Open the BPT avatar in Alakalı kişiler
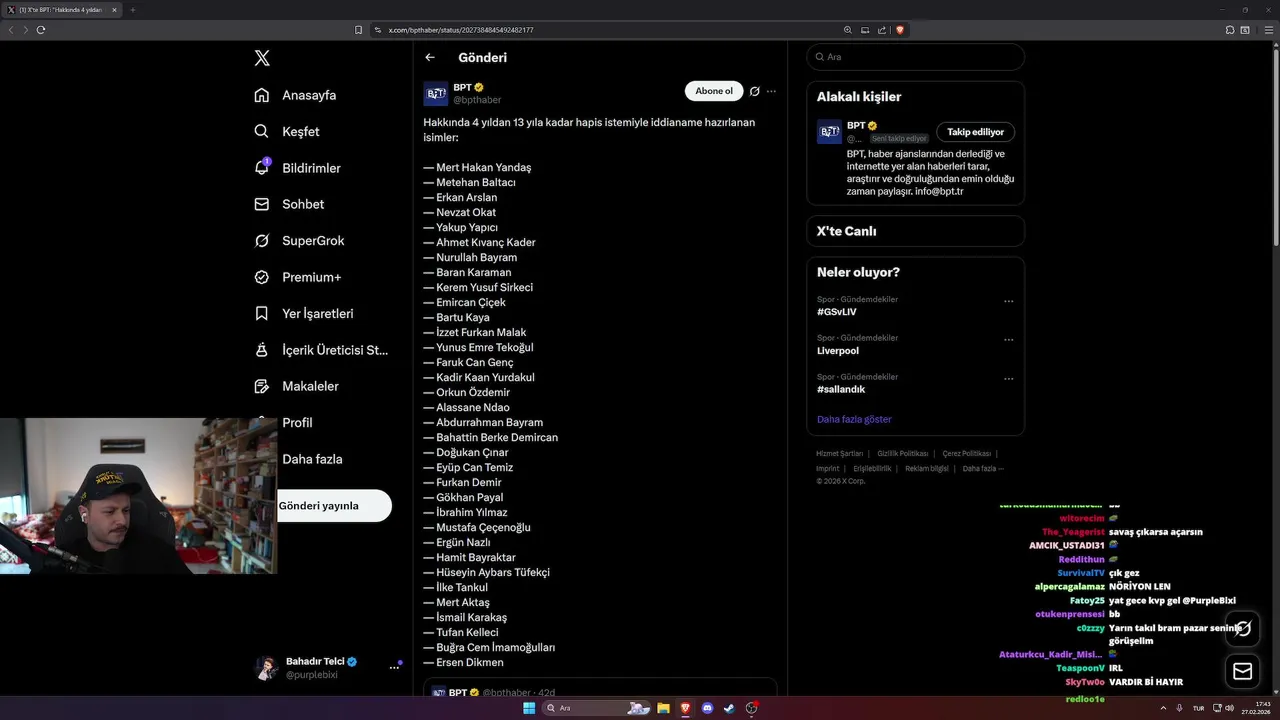Viewport: 1280px width, 720px height. tap(829, 132)
